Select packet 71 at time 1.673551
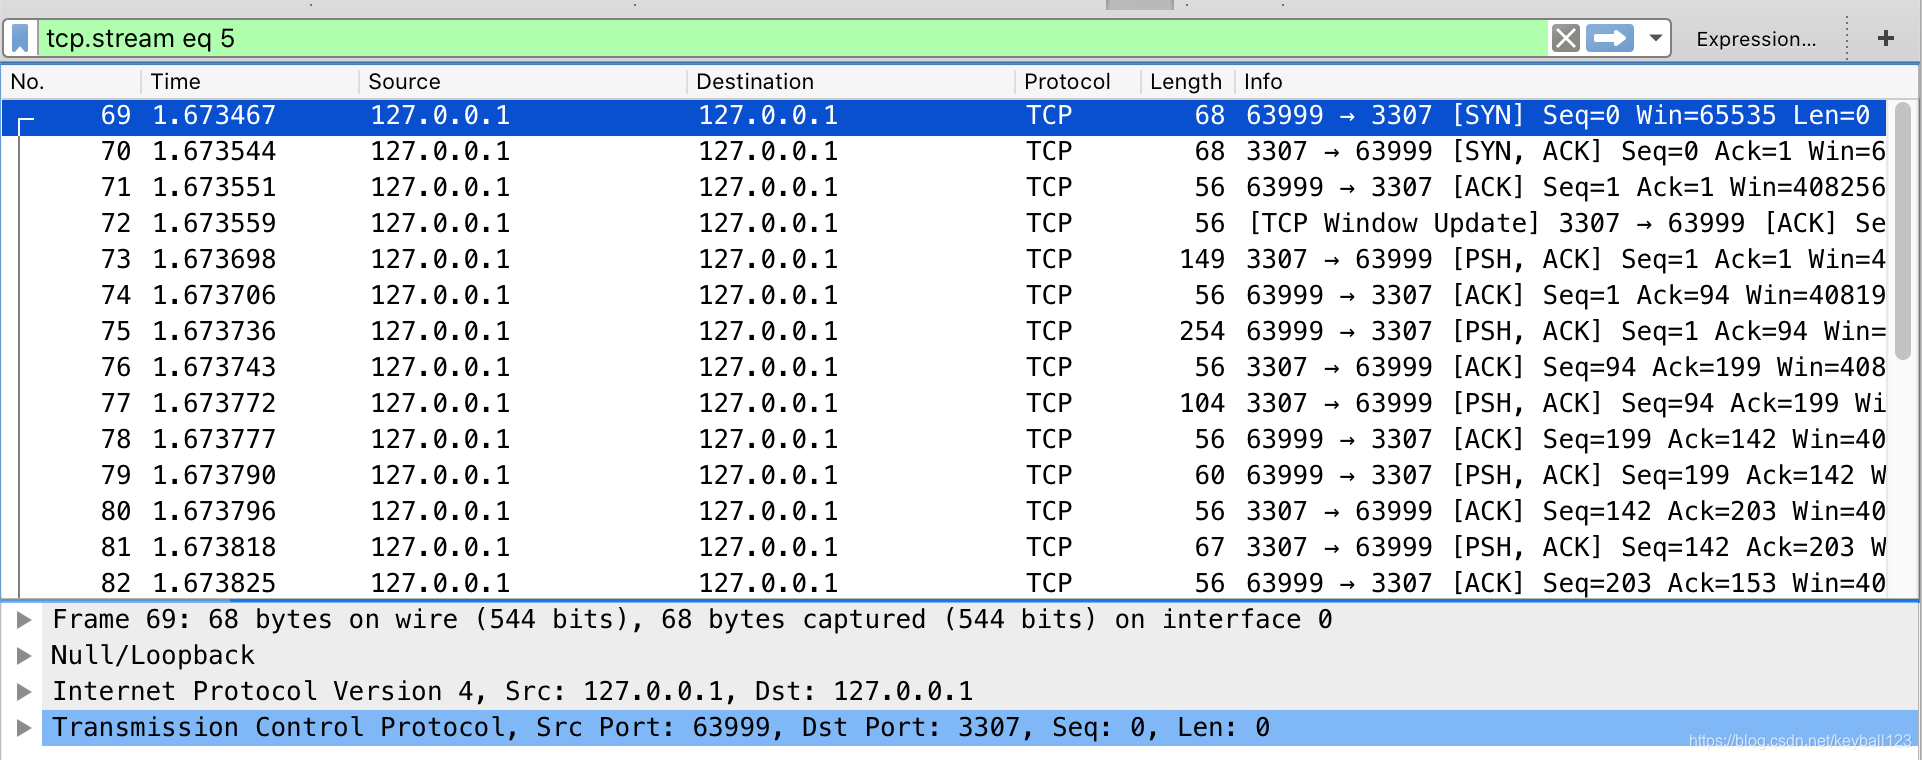Screen dimensions: 1922x760 click(944, 188)
